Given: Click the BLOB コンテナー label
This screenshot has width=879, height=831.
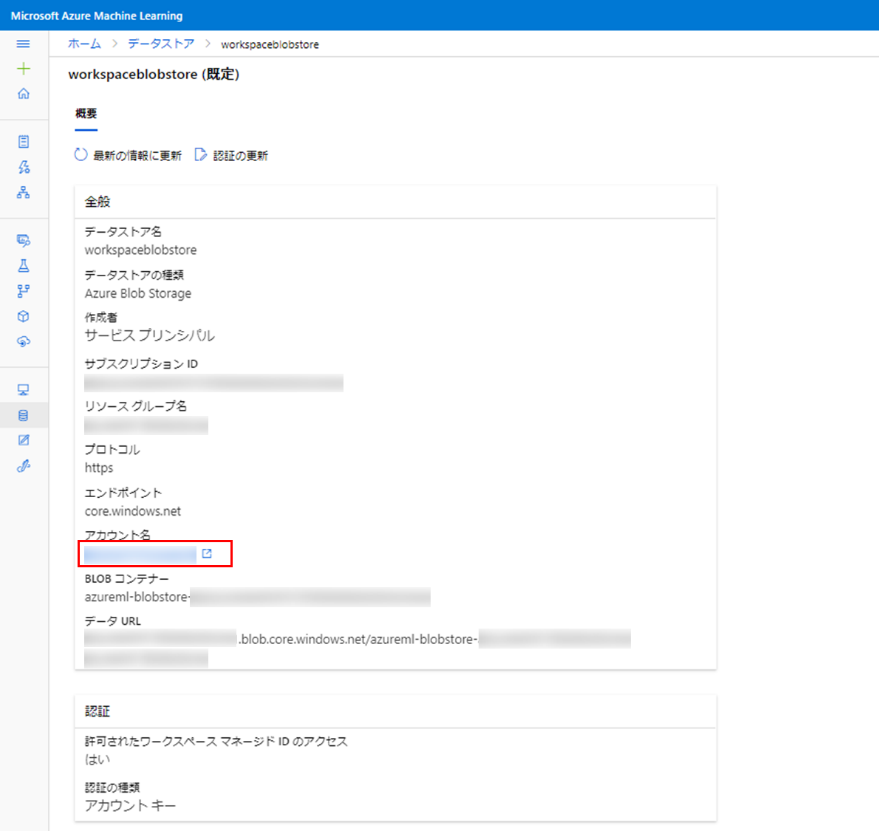Looking at the screenshot, I should tap(127, 579).
